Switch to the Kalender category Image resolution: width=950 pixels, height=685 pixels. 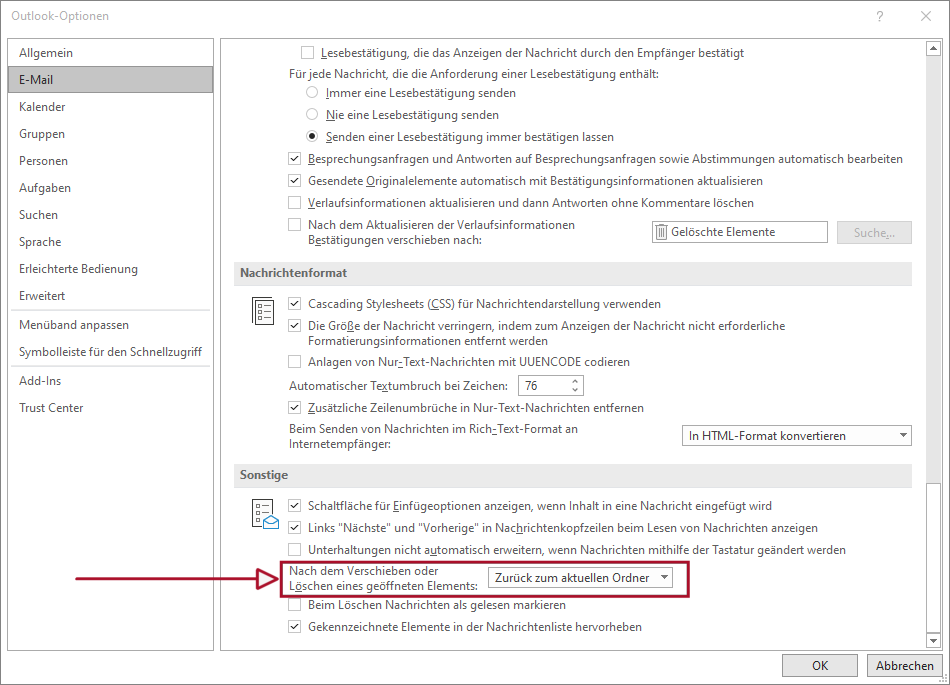(x=45, y=106)
